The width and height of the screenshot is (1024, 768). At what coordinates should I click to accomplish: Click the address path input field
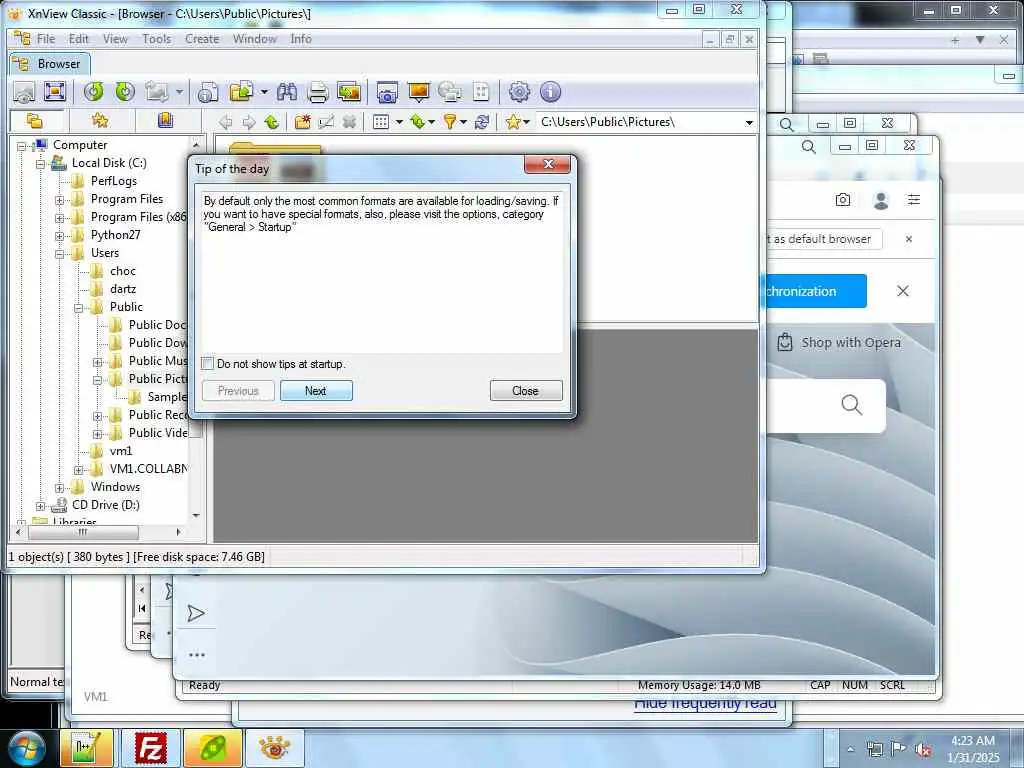(640, 122)
